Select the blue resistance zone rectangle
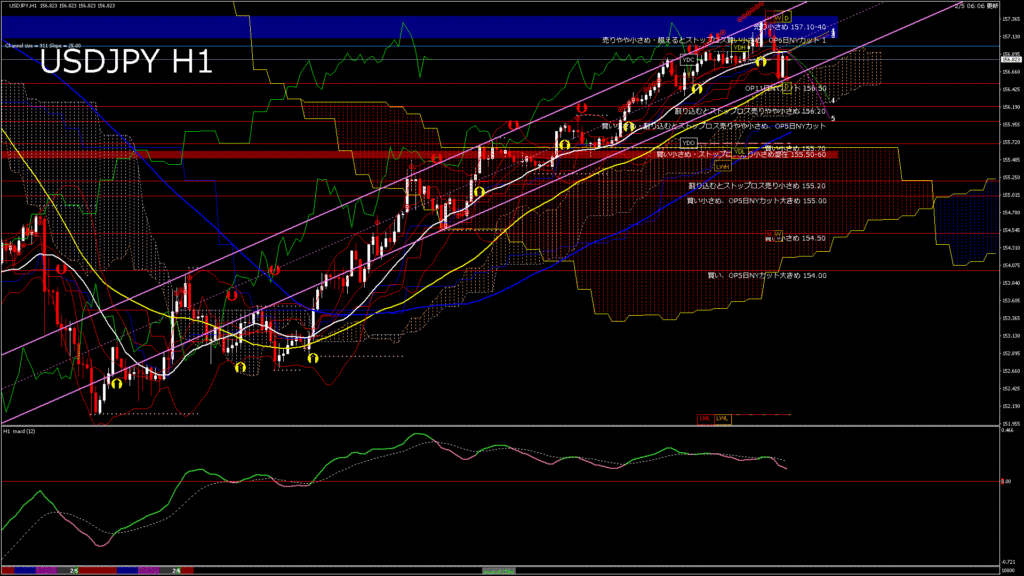This screenshot has height=576, width=1024. [x=400, y=27]
